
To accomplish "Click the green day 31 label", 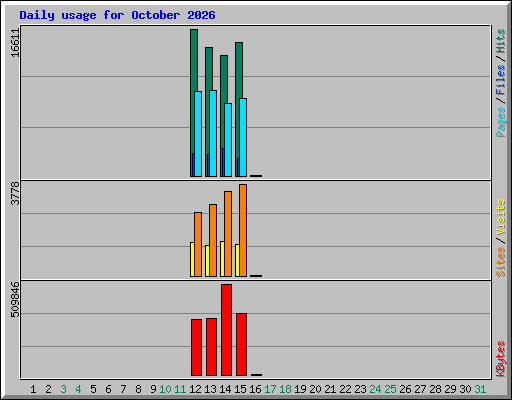I will click(480, 389).
